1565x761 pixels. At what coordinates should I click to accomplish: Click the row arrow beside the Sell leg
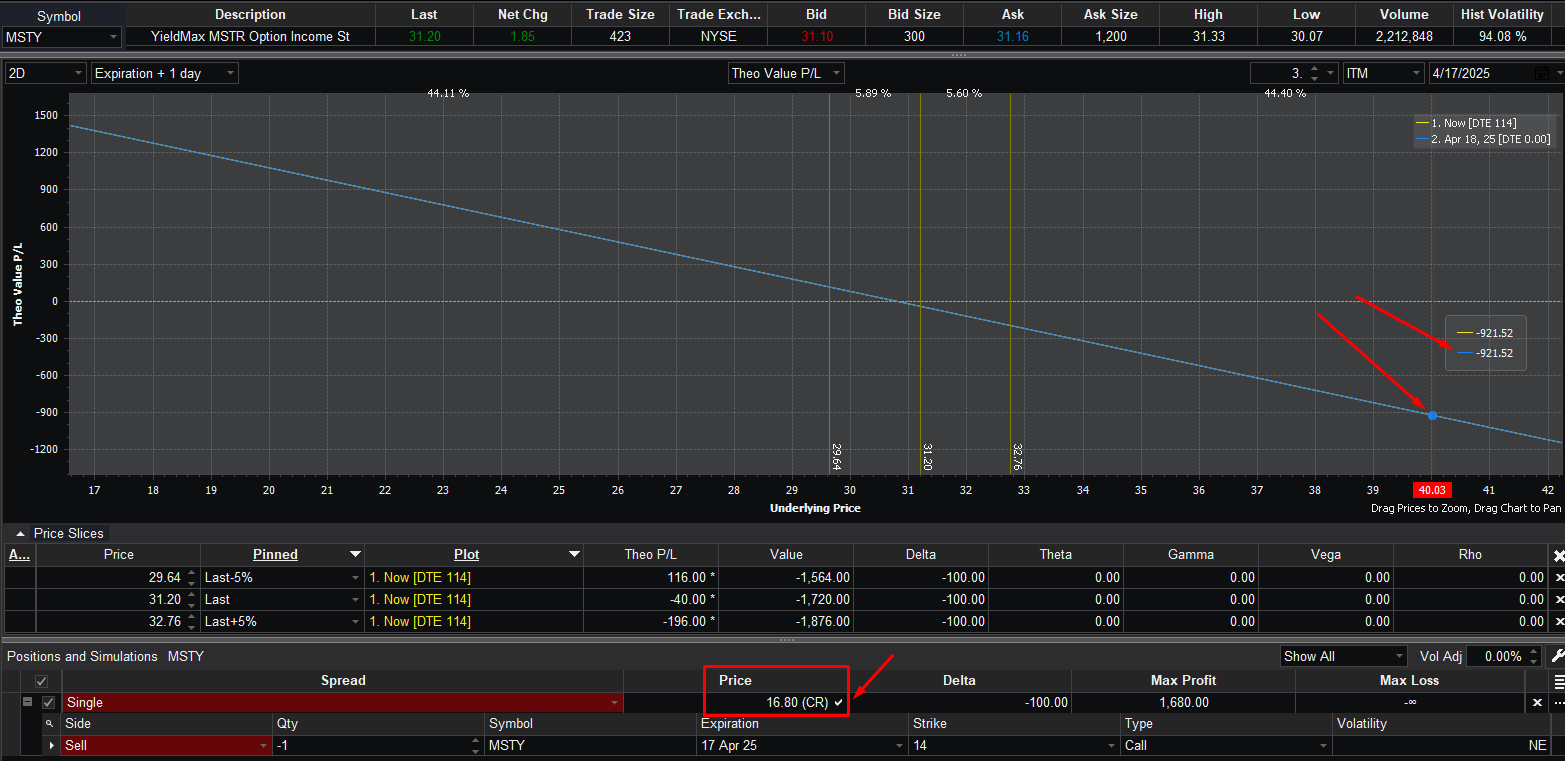pos(52,746)
